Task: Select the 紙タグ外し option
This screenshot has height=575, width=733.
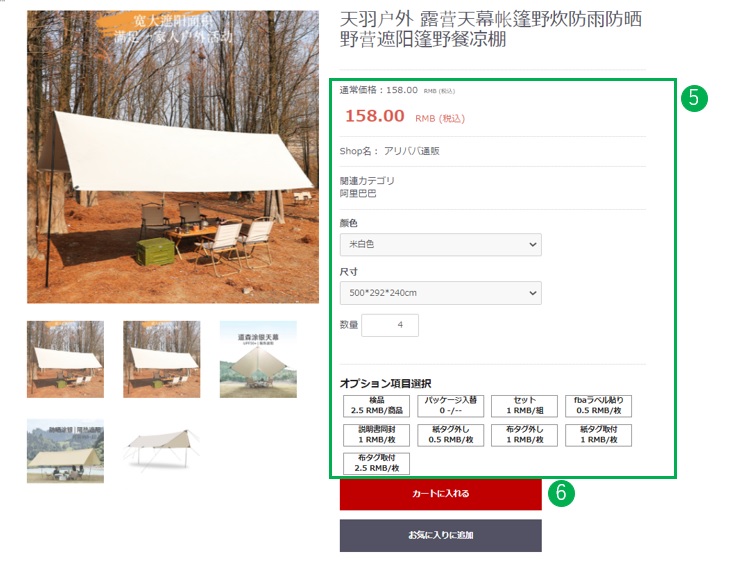Action: (x=450, y=435)
